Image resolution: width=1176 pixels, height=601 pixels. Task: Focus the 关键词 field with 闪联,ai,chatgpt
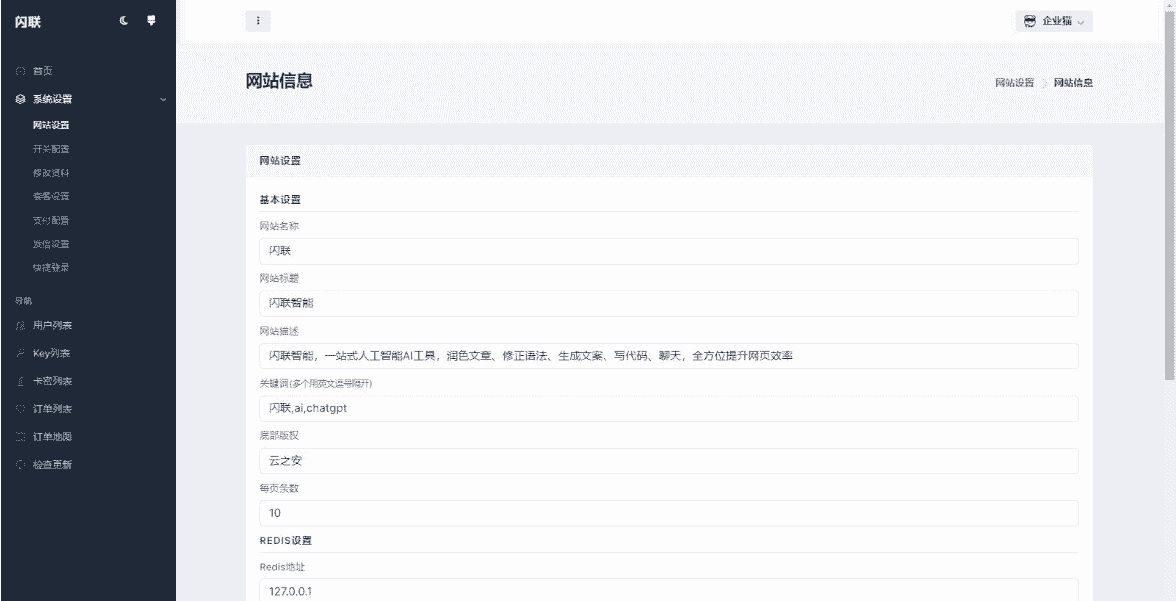pos(669,409)
